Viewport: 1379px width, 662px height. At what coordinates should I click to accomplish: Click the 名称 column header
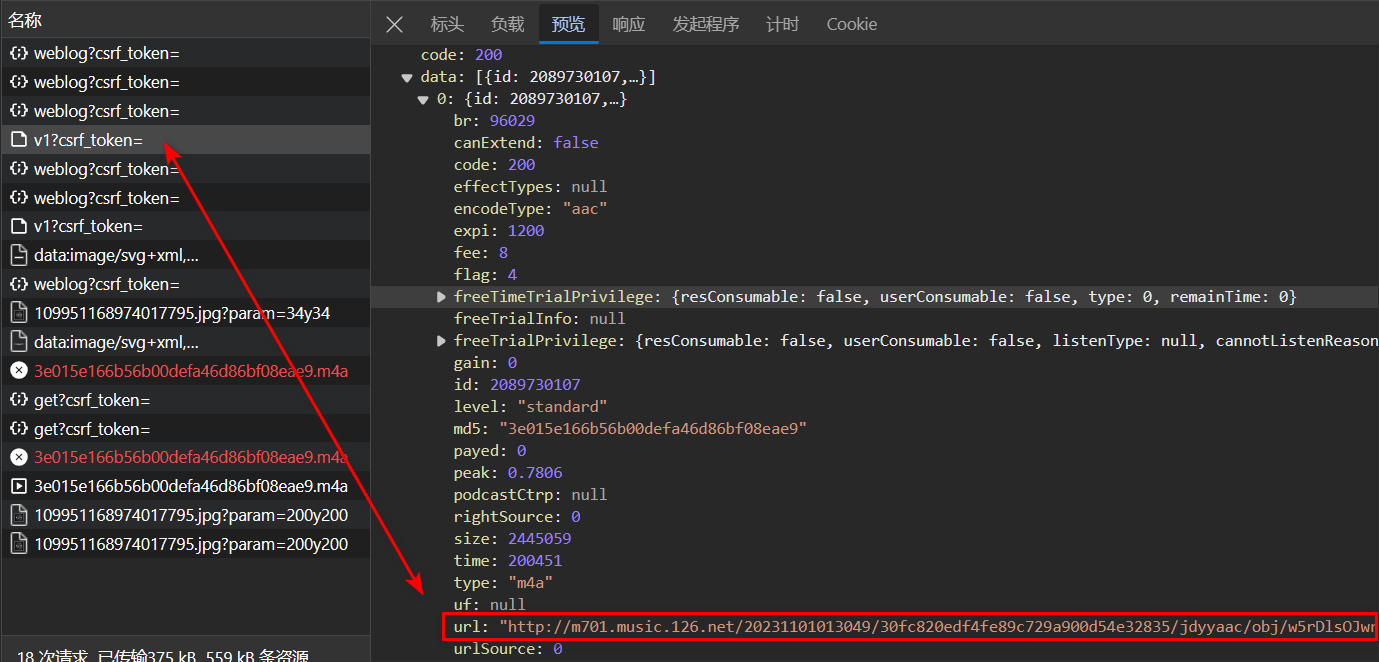click(25, 20)
